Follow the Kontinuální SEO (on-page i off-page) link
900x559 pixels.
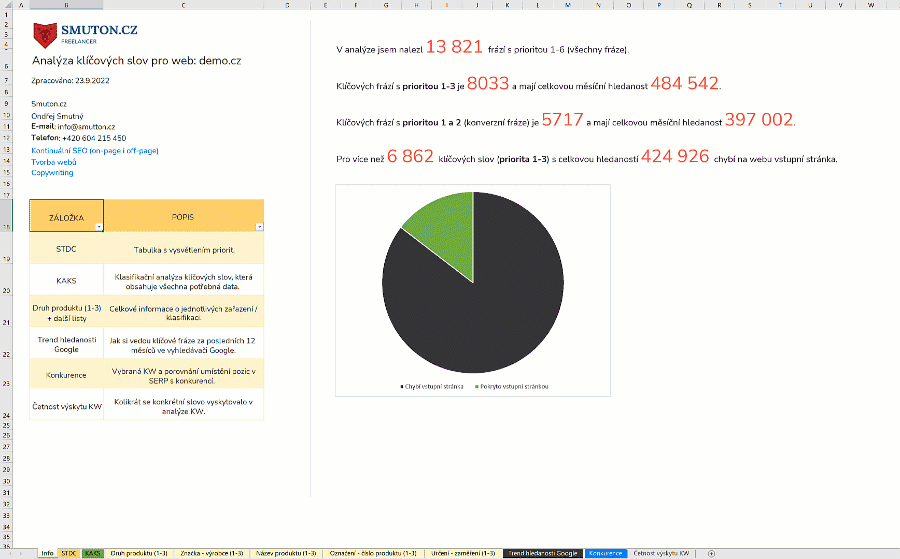[95, 150]
